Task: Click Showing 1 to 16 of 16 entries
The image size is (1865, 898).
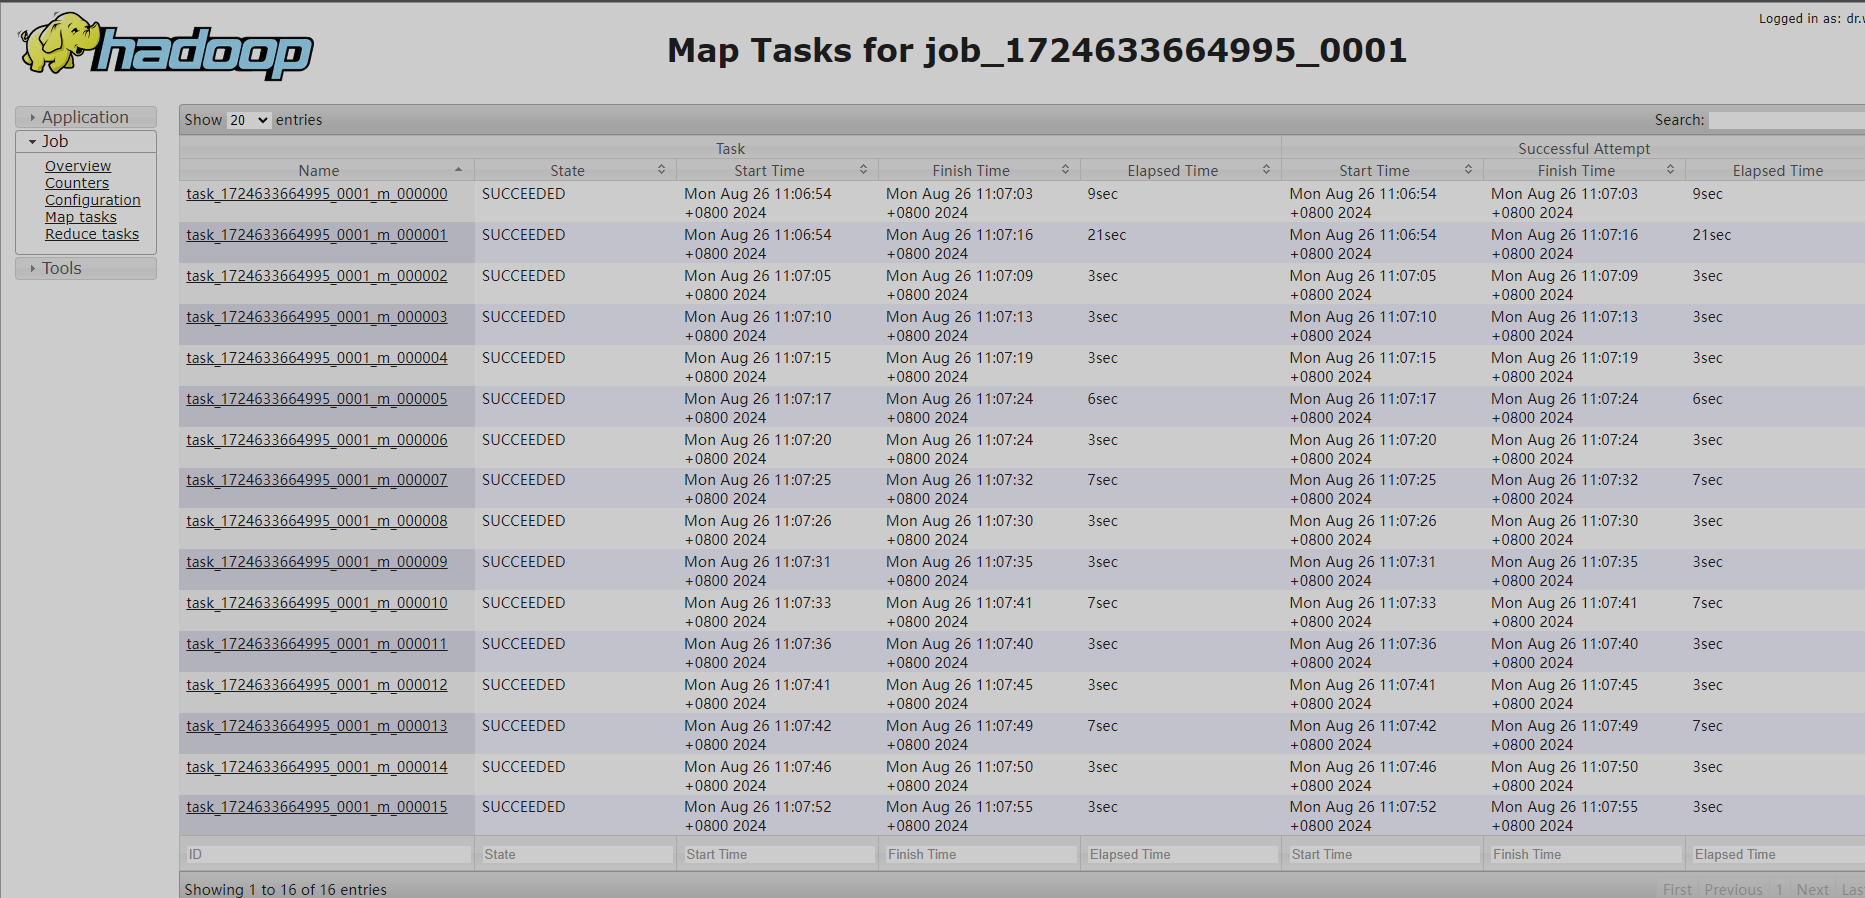Action: pos(285,889)
